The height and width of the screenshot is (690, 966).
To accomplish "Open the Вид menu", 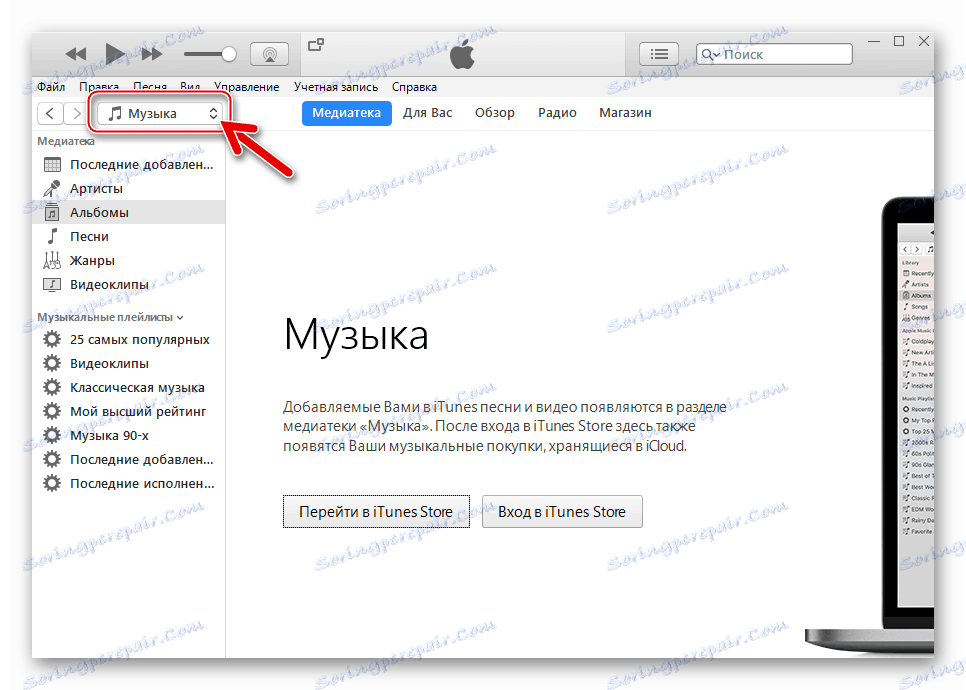I will click(x=190, y=87).
